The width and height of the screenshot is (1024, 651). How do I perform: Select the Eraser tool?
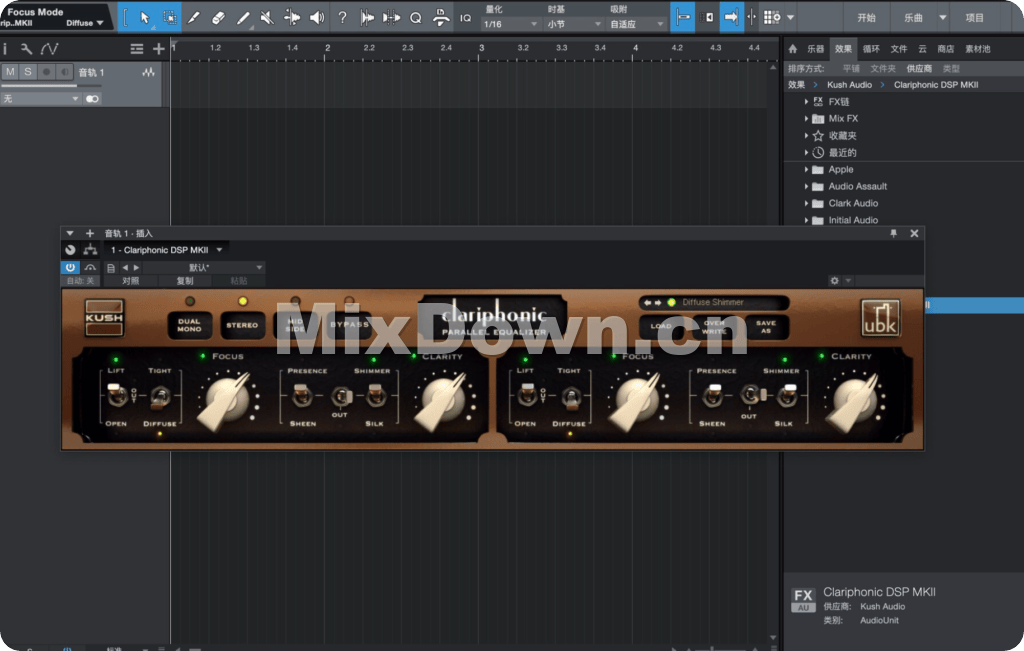click(218, 18)
